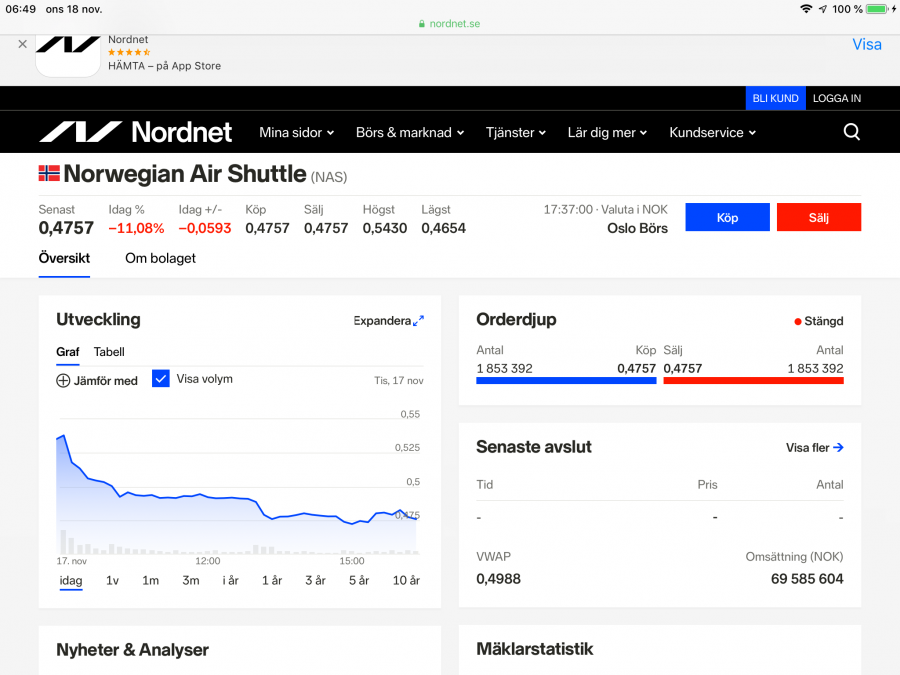Click the Expandera arrows icon

click(418, 321)
